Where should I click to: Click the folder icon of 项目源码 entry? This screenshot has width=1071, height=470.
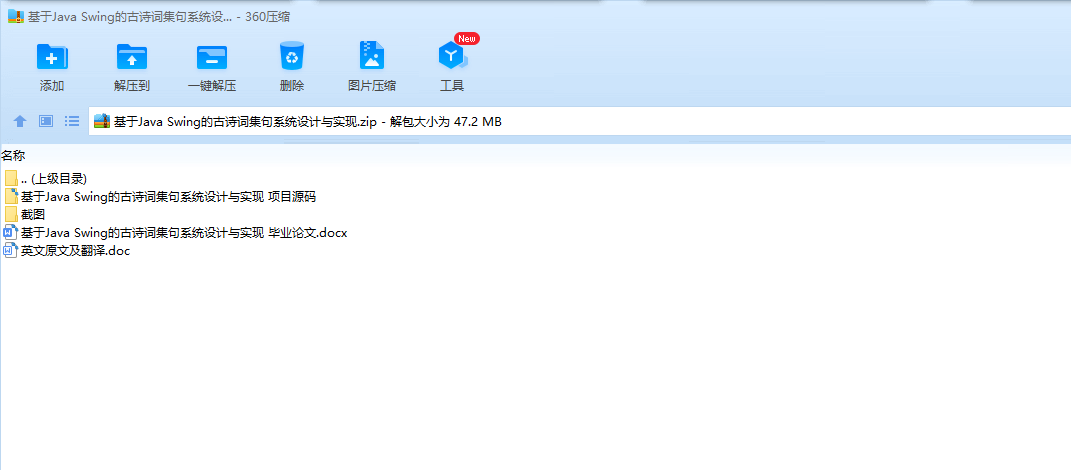tap(10, 197)
